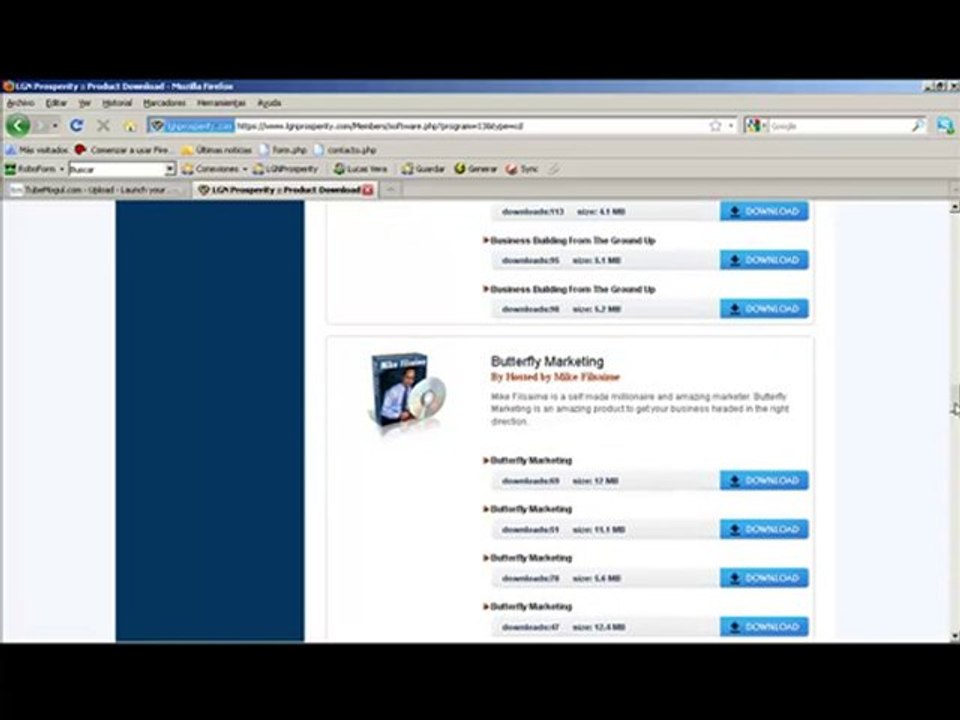
Task: Open the Marcadores menu
Action: point(164,103)
